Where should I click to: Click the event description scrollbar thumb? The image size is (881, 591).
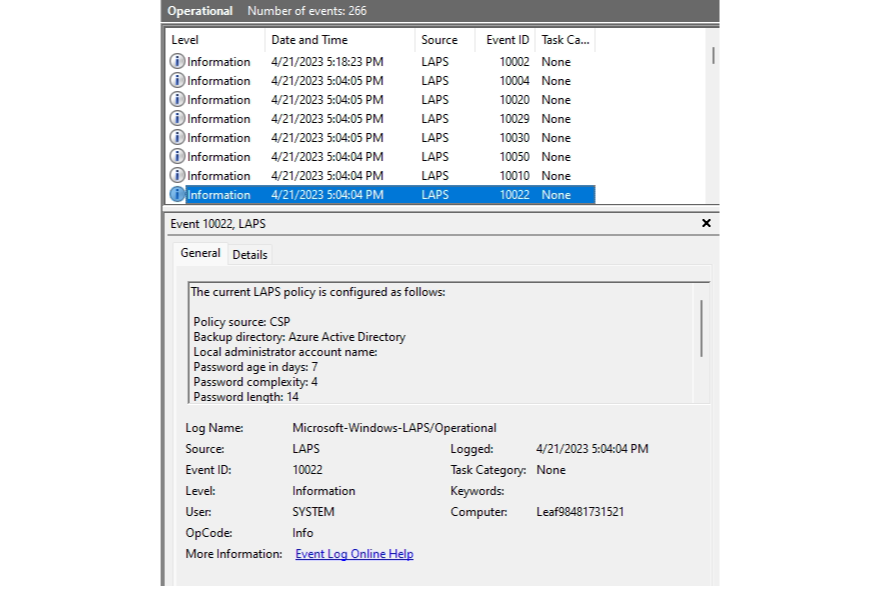pyautogui.click(x=701, y=329)
